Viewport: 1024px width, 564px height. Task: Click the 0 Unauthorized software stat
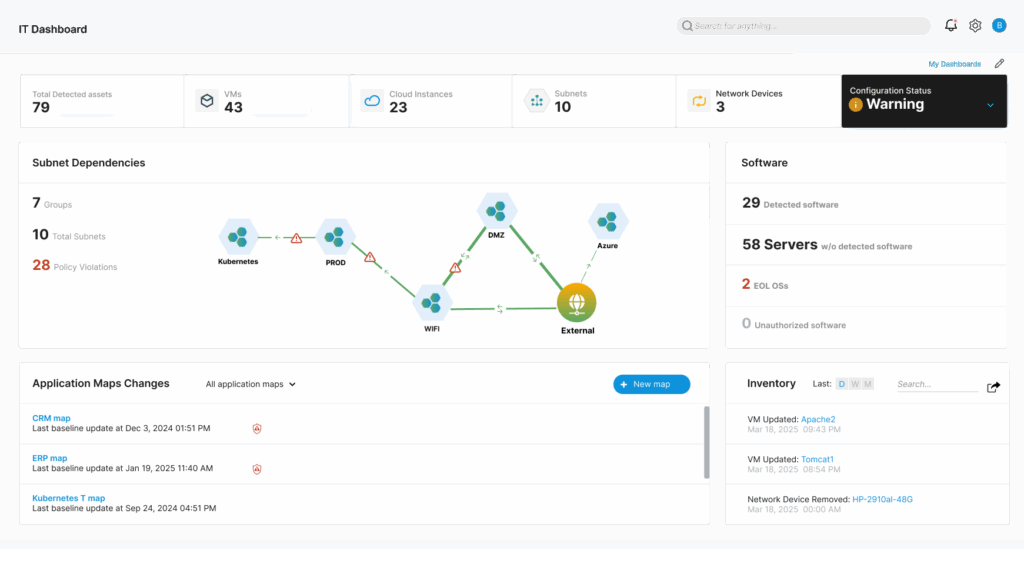point(793,323)
